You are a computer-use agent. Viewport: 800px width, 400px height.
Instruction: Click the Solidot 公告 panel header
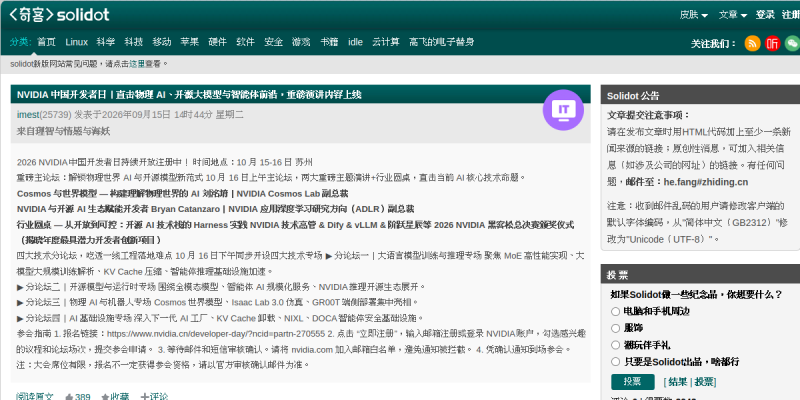700,95
